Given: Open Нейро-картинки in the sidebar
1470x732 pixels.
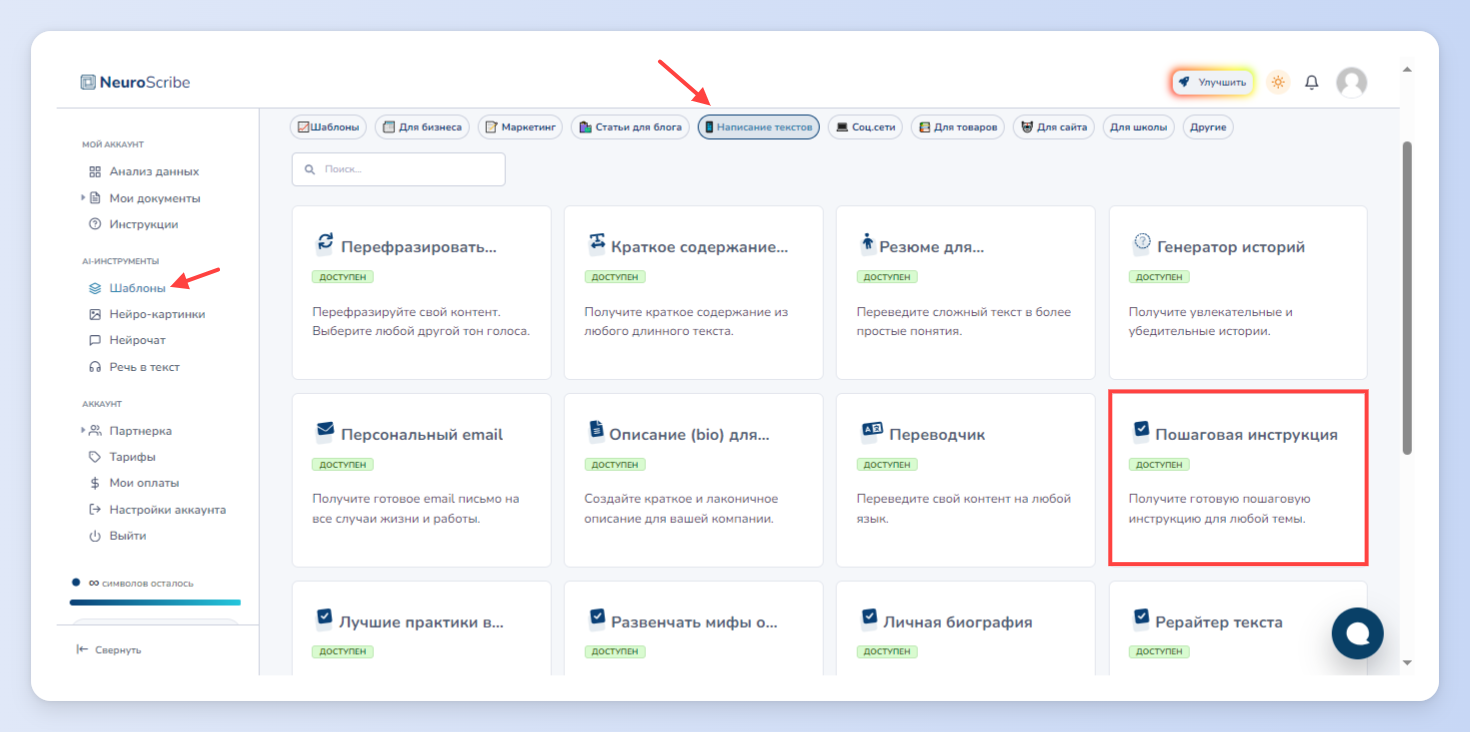Looking at the screenshot, I should point(147,314).
